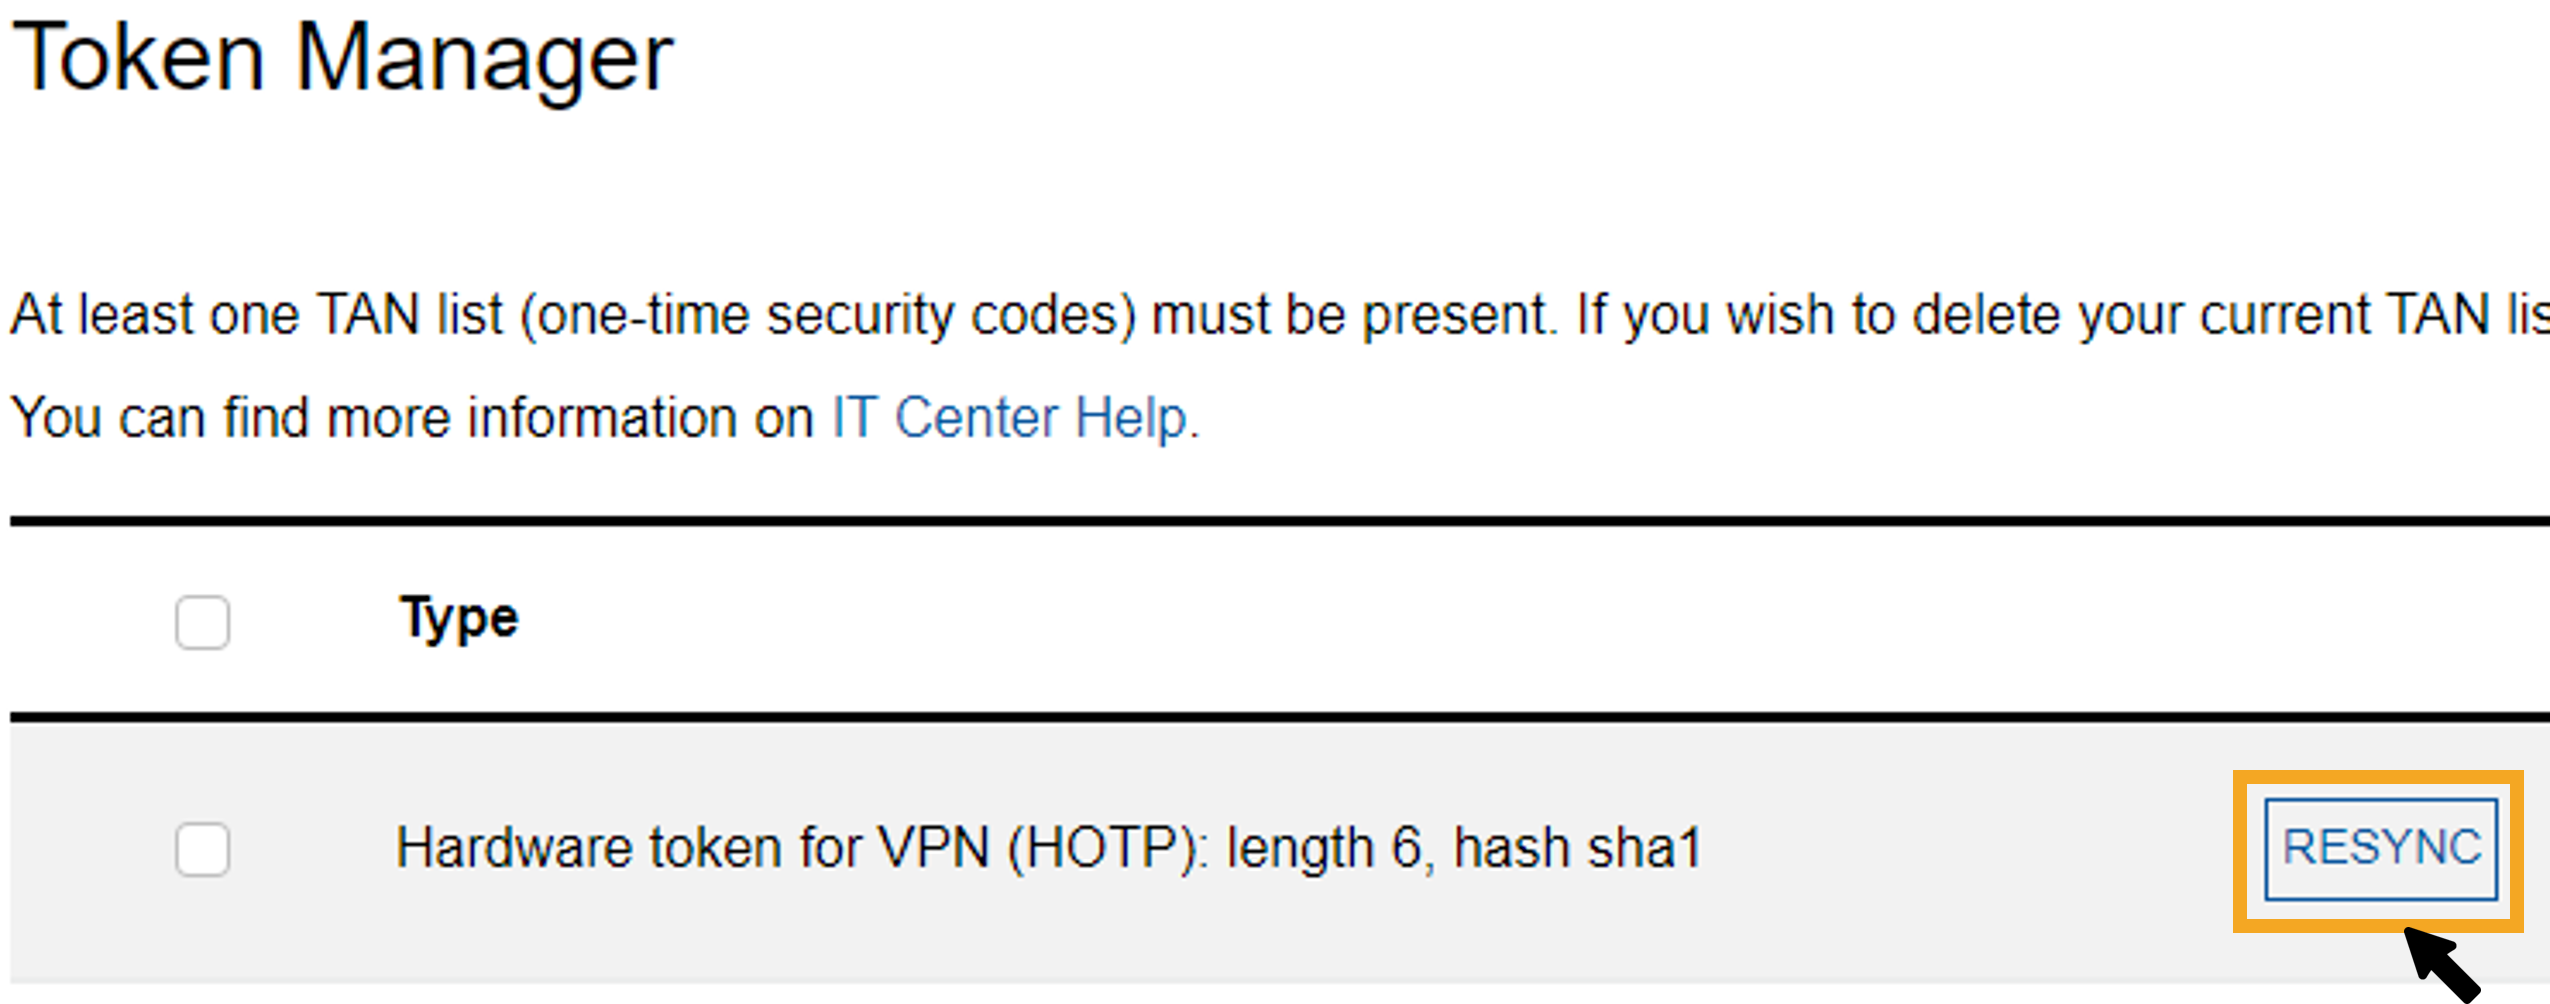Resync the hardware token
The height and width of the screenshot is (1004, 2550).
coord(2380,849)
